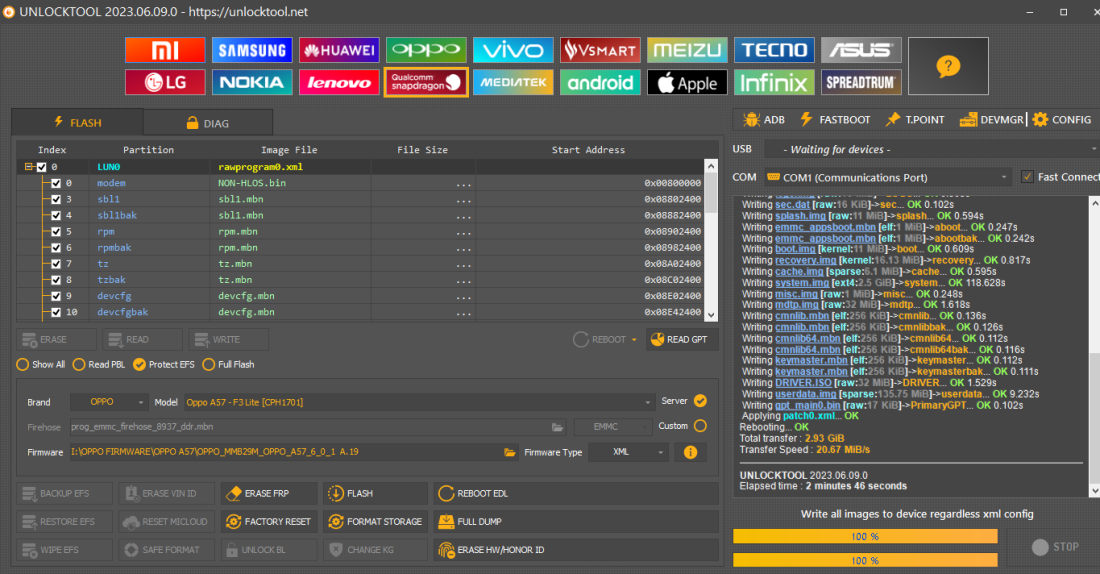Screen dimensions: 1100x574
Task: Toggle LUN0 root checkbox
Action: point(41,167)
